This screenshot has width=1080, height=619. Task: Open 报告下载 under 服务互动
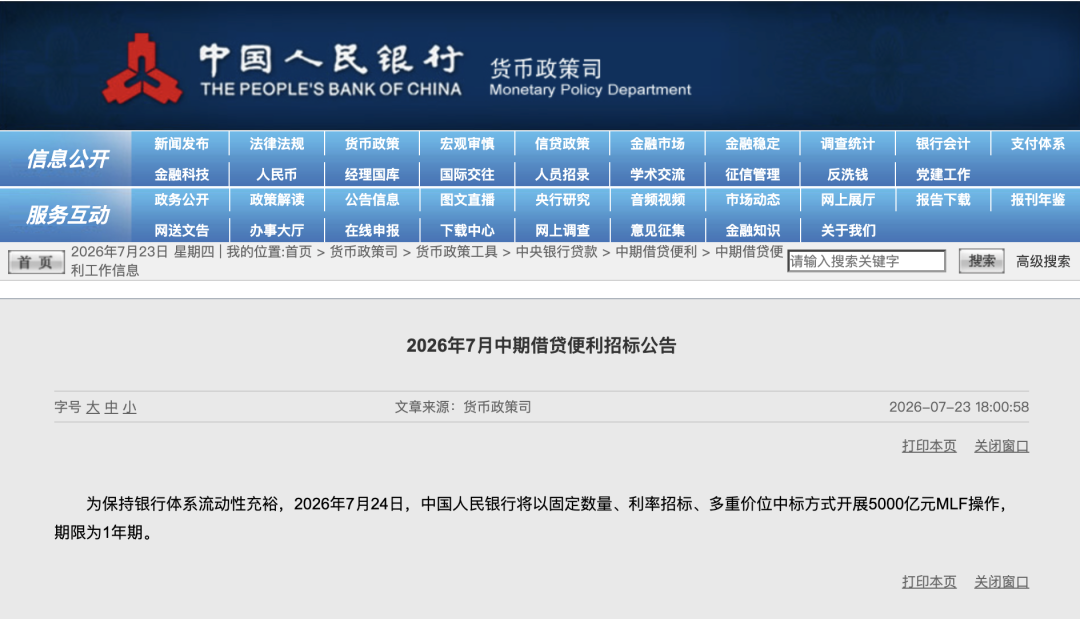click(942, 200)
